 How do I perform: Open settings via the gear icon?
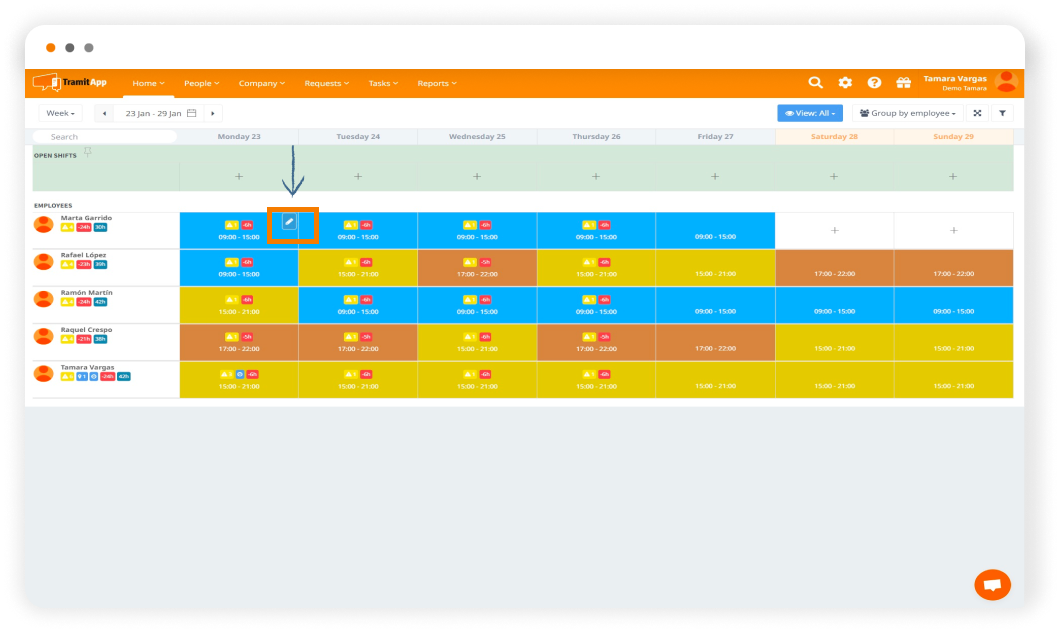click(845, 83)
